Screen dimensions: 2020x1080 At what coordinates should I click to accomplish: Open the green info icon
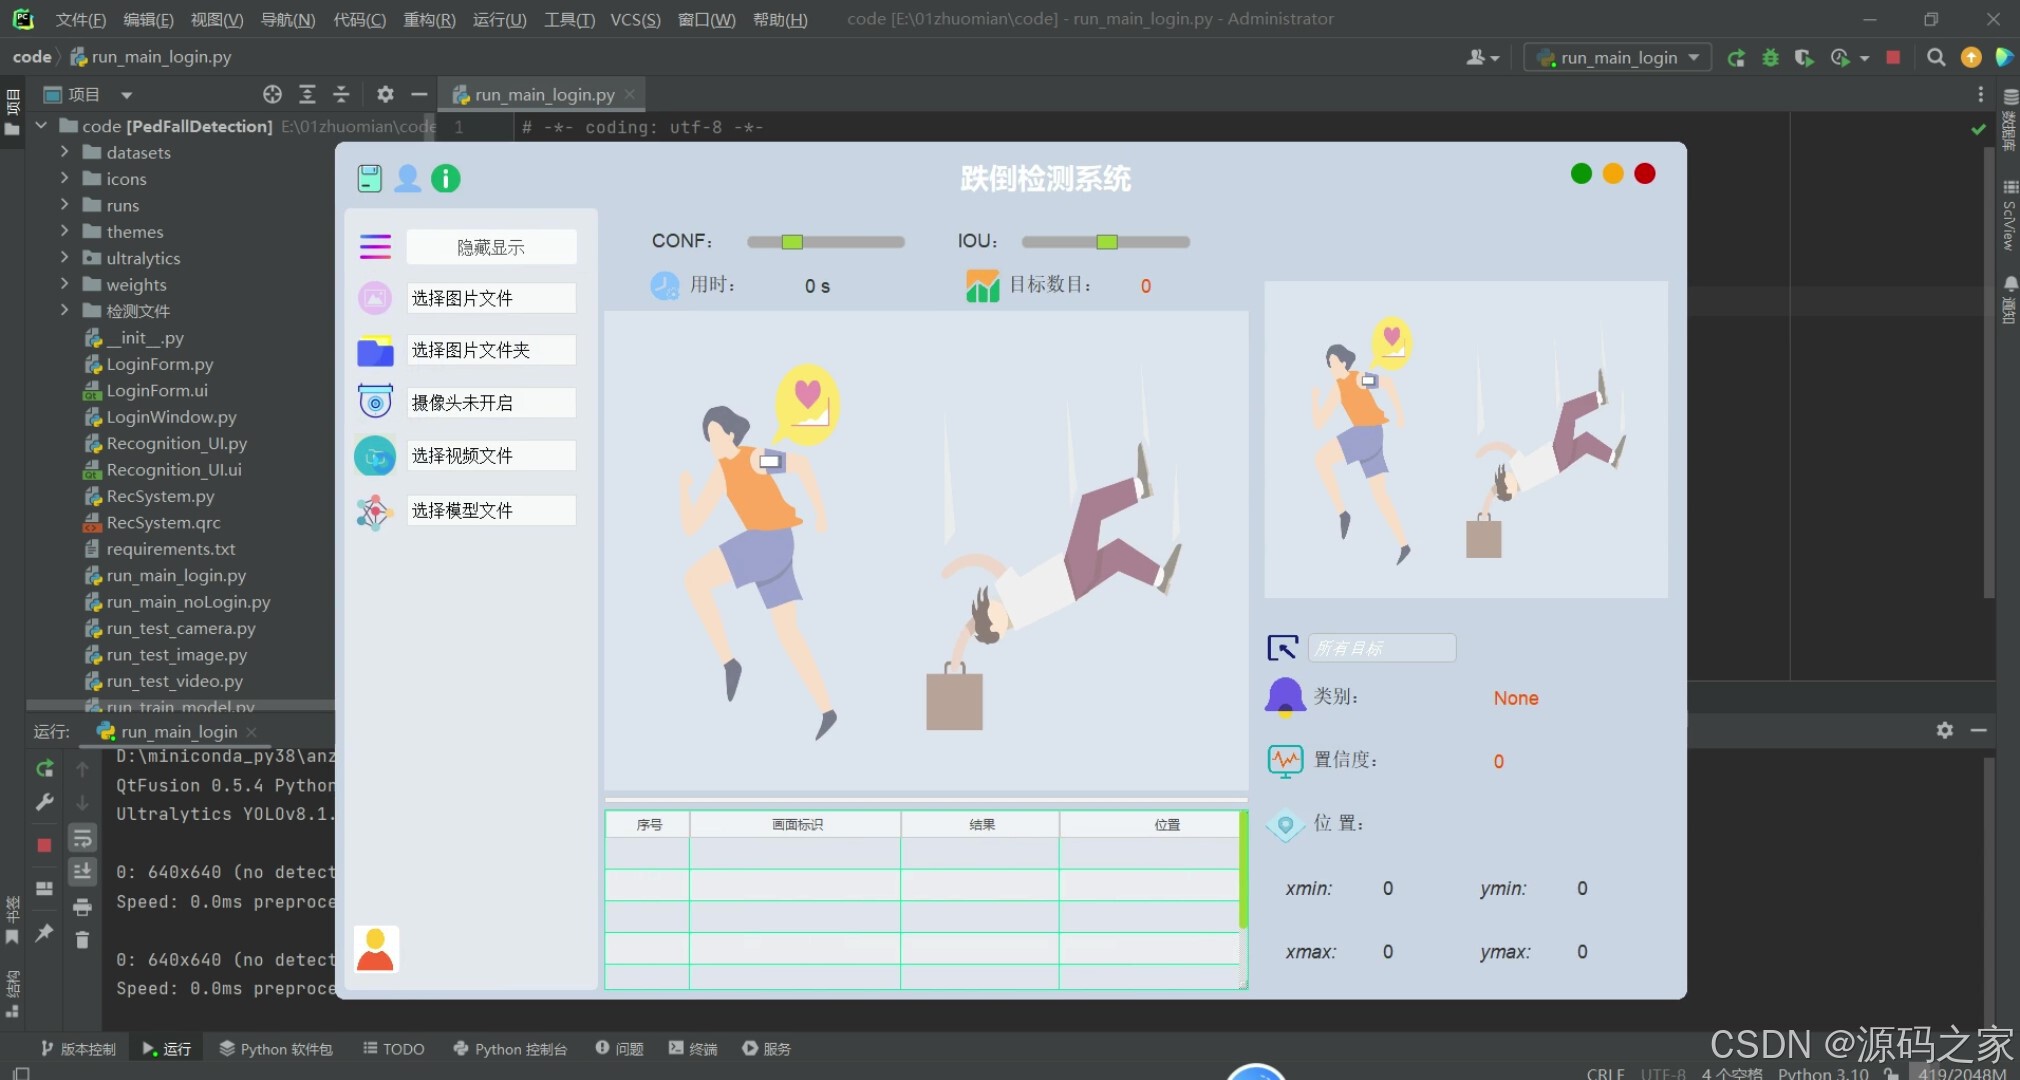point(446,178)
